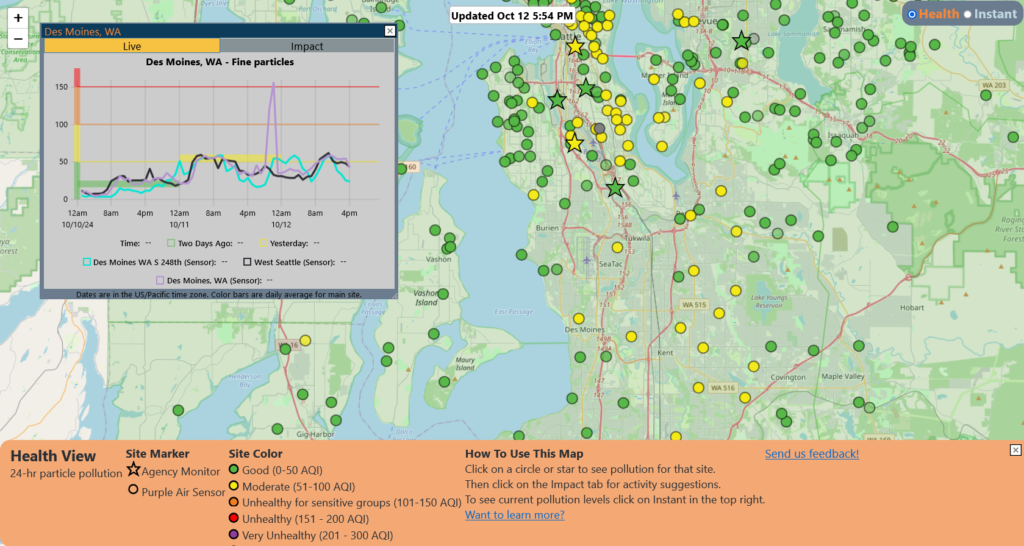Select the Health view radio button
Screen dimensions: 1024x546
pos(911,14)
